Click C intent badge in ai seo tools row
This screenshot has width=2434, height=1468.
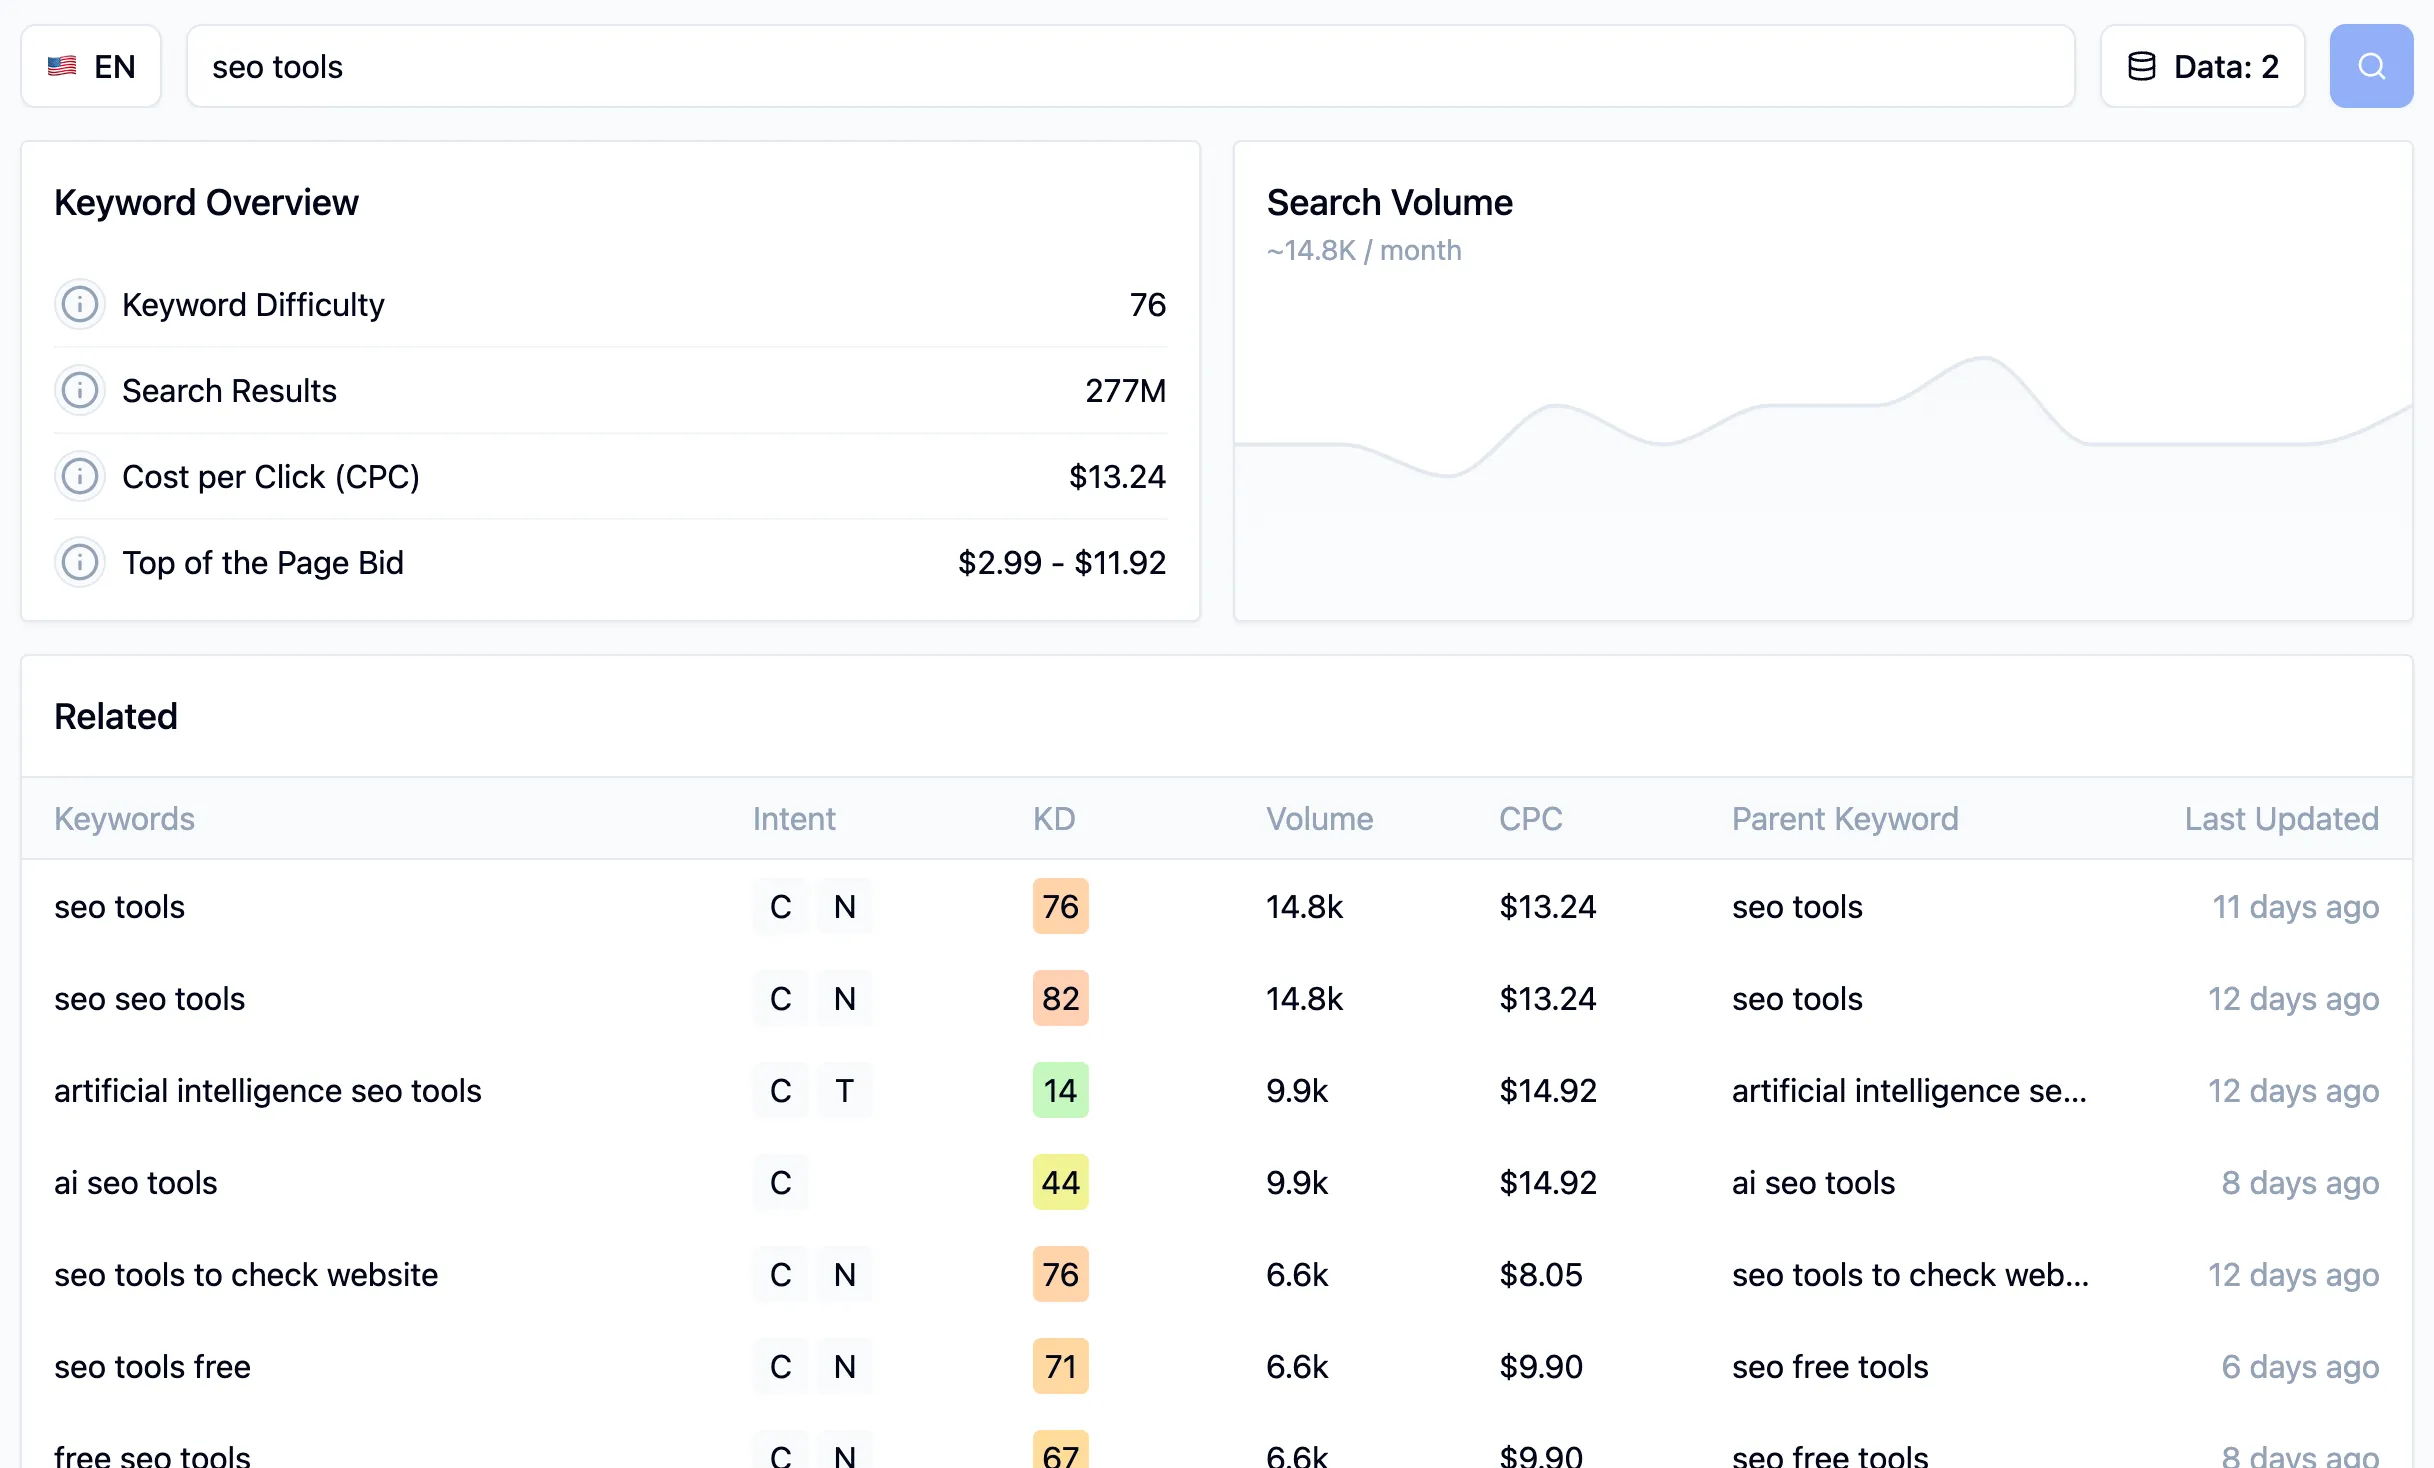(x=780, y=1182)
